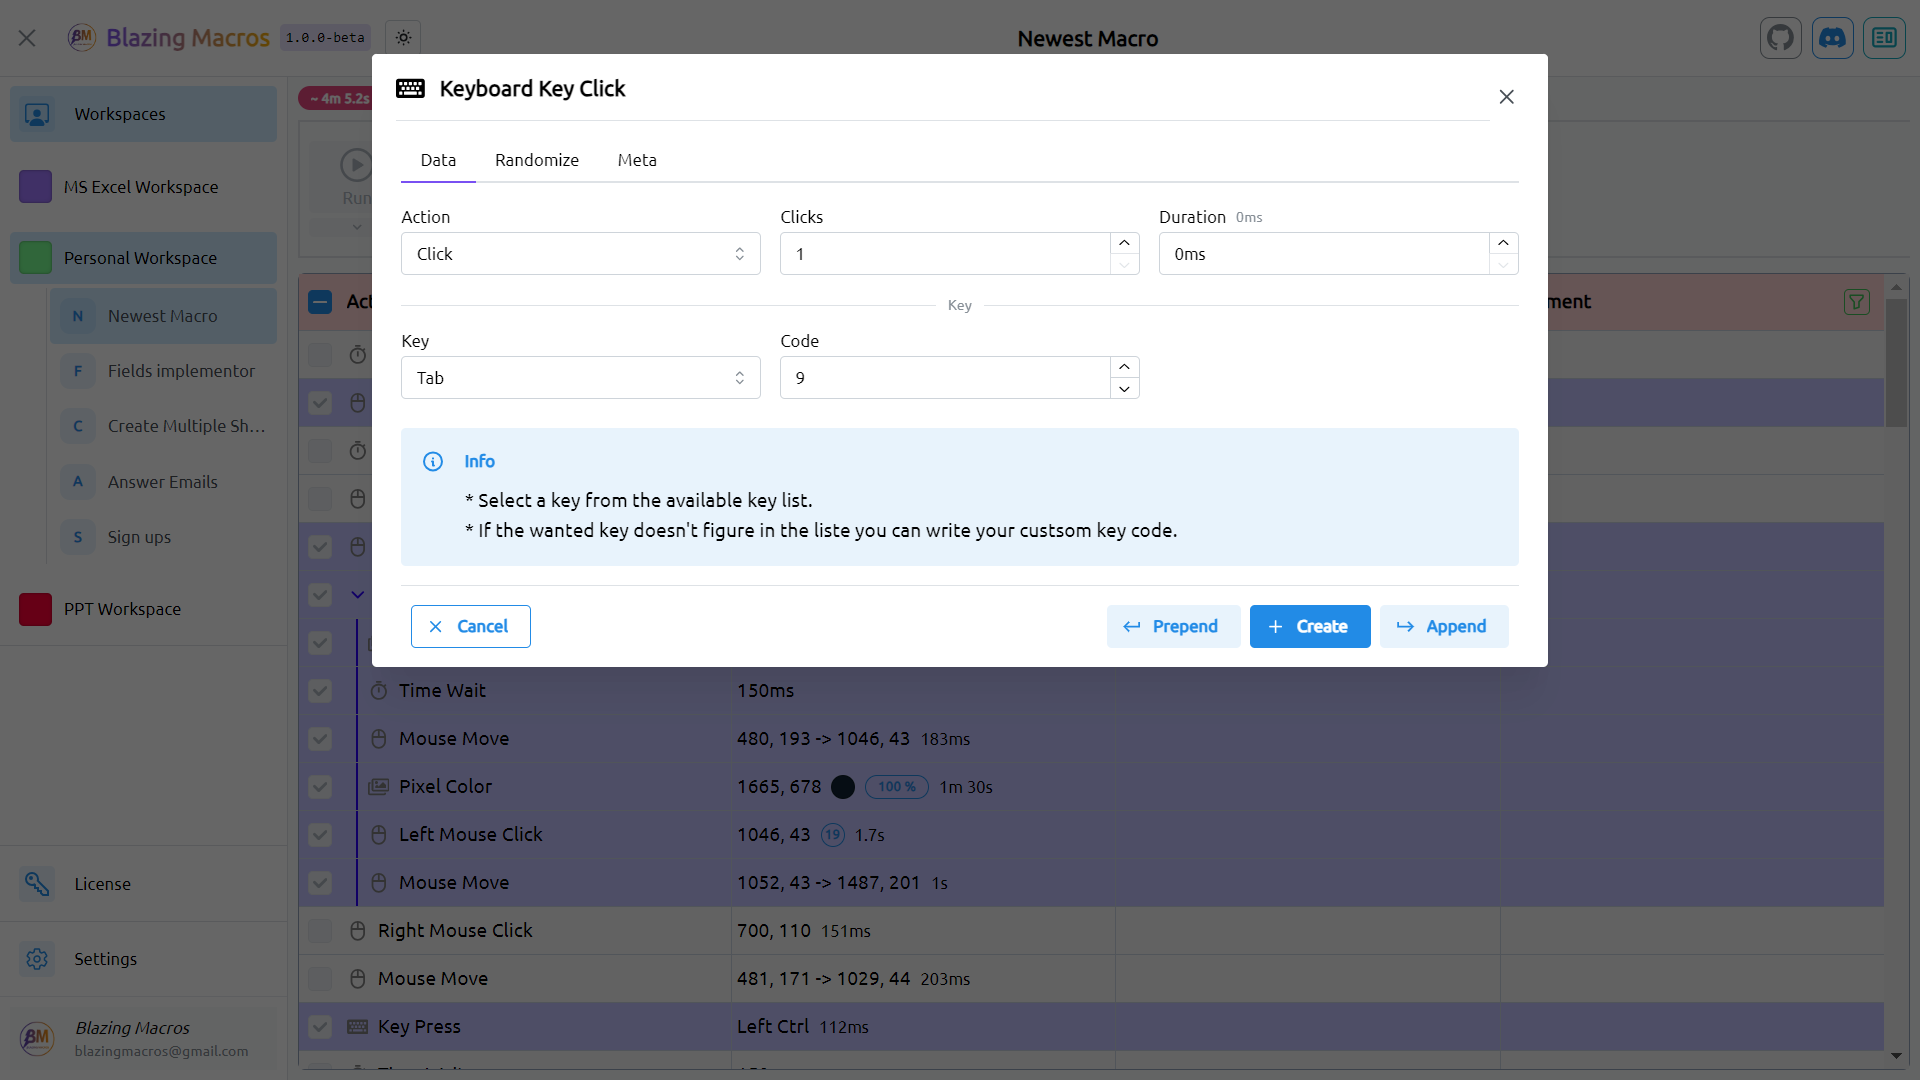Click the keyboard icon in dialog title

pos(410,88)
